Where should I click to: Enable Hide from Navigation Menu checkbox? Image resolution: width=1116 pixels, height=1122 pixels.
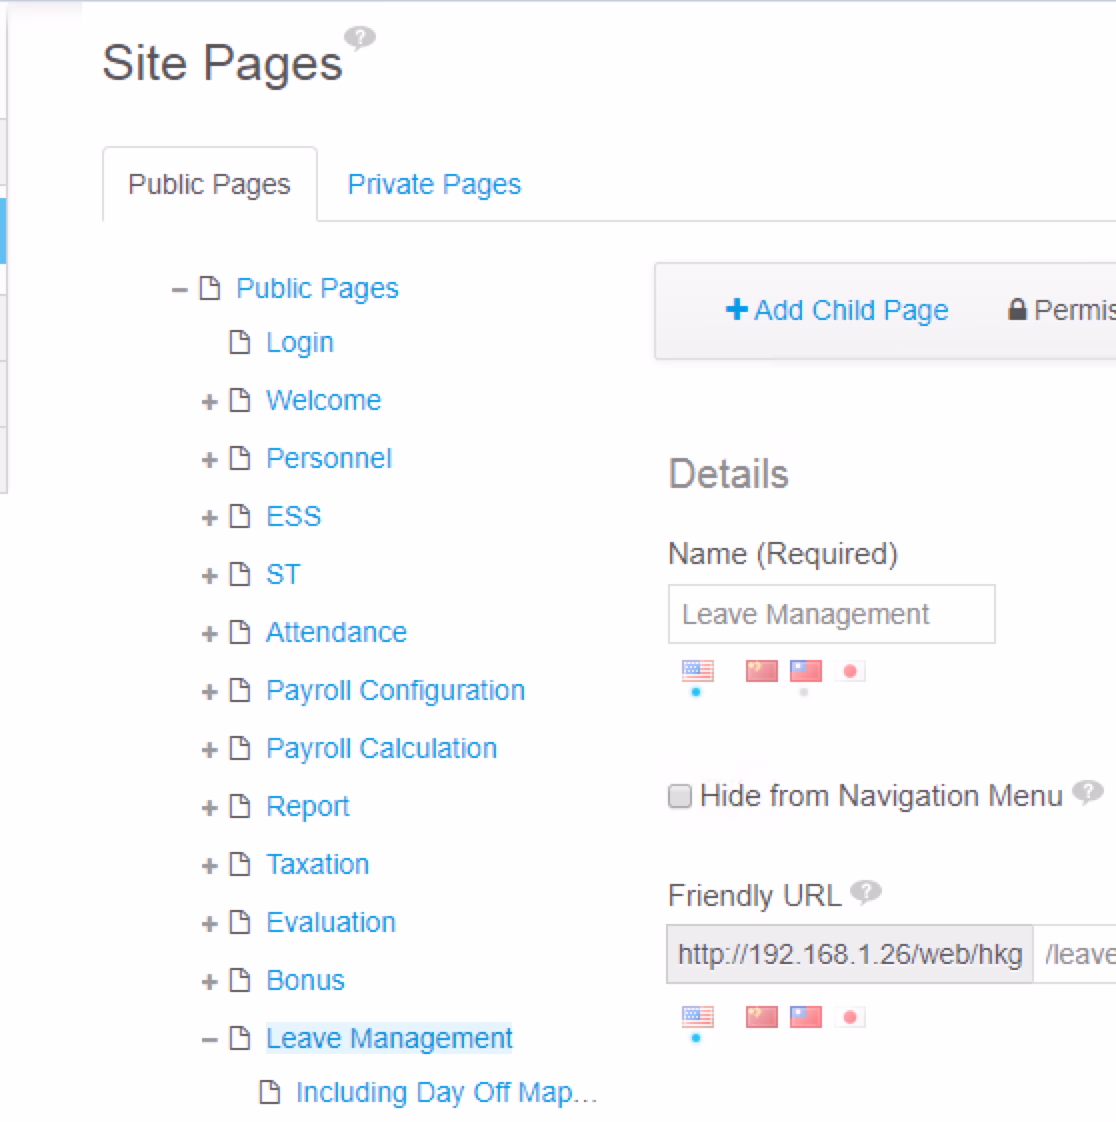tap(680, 796)
